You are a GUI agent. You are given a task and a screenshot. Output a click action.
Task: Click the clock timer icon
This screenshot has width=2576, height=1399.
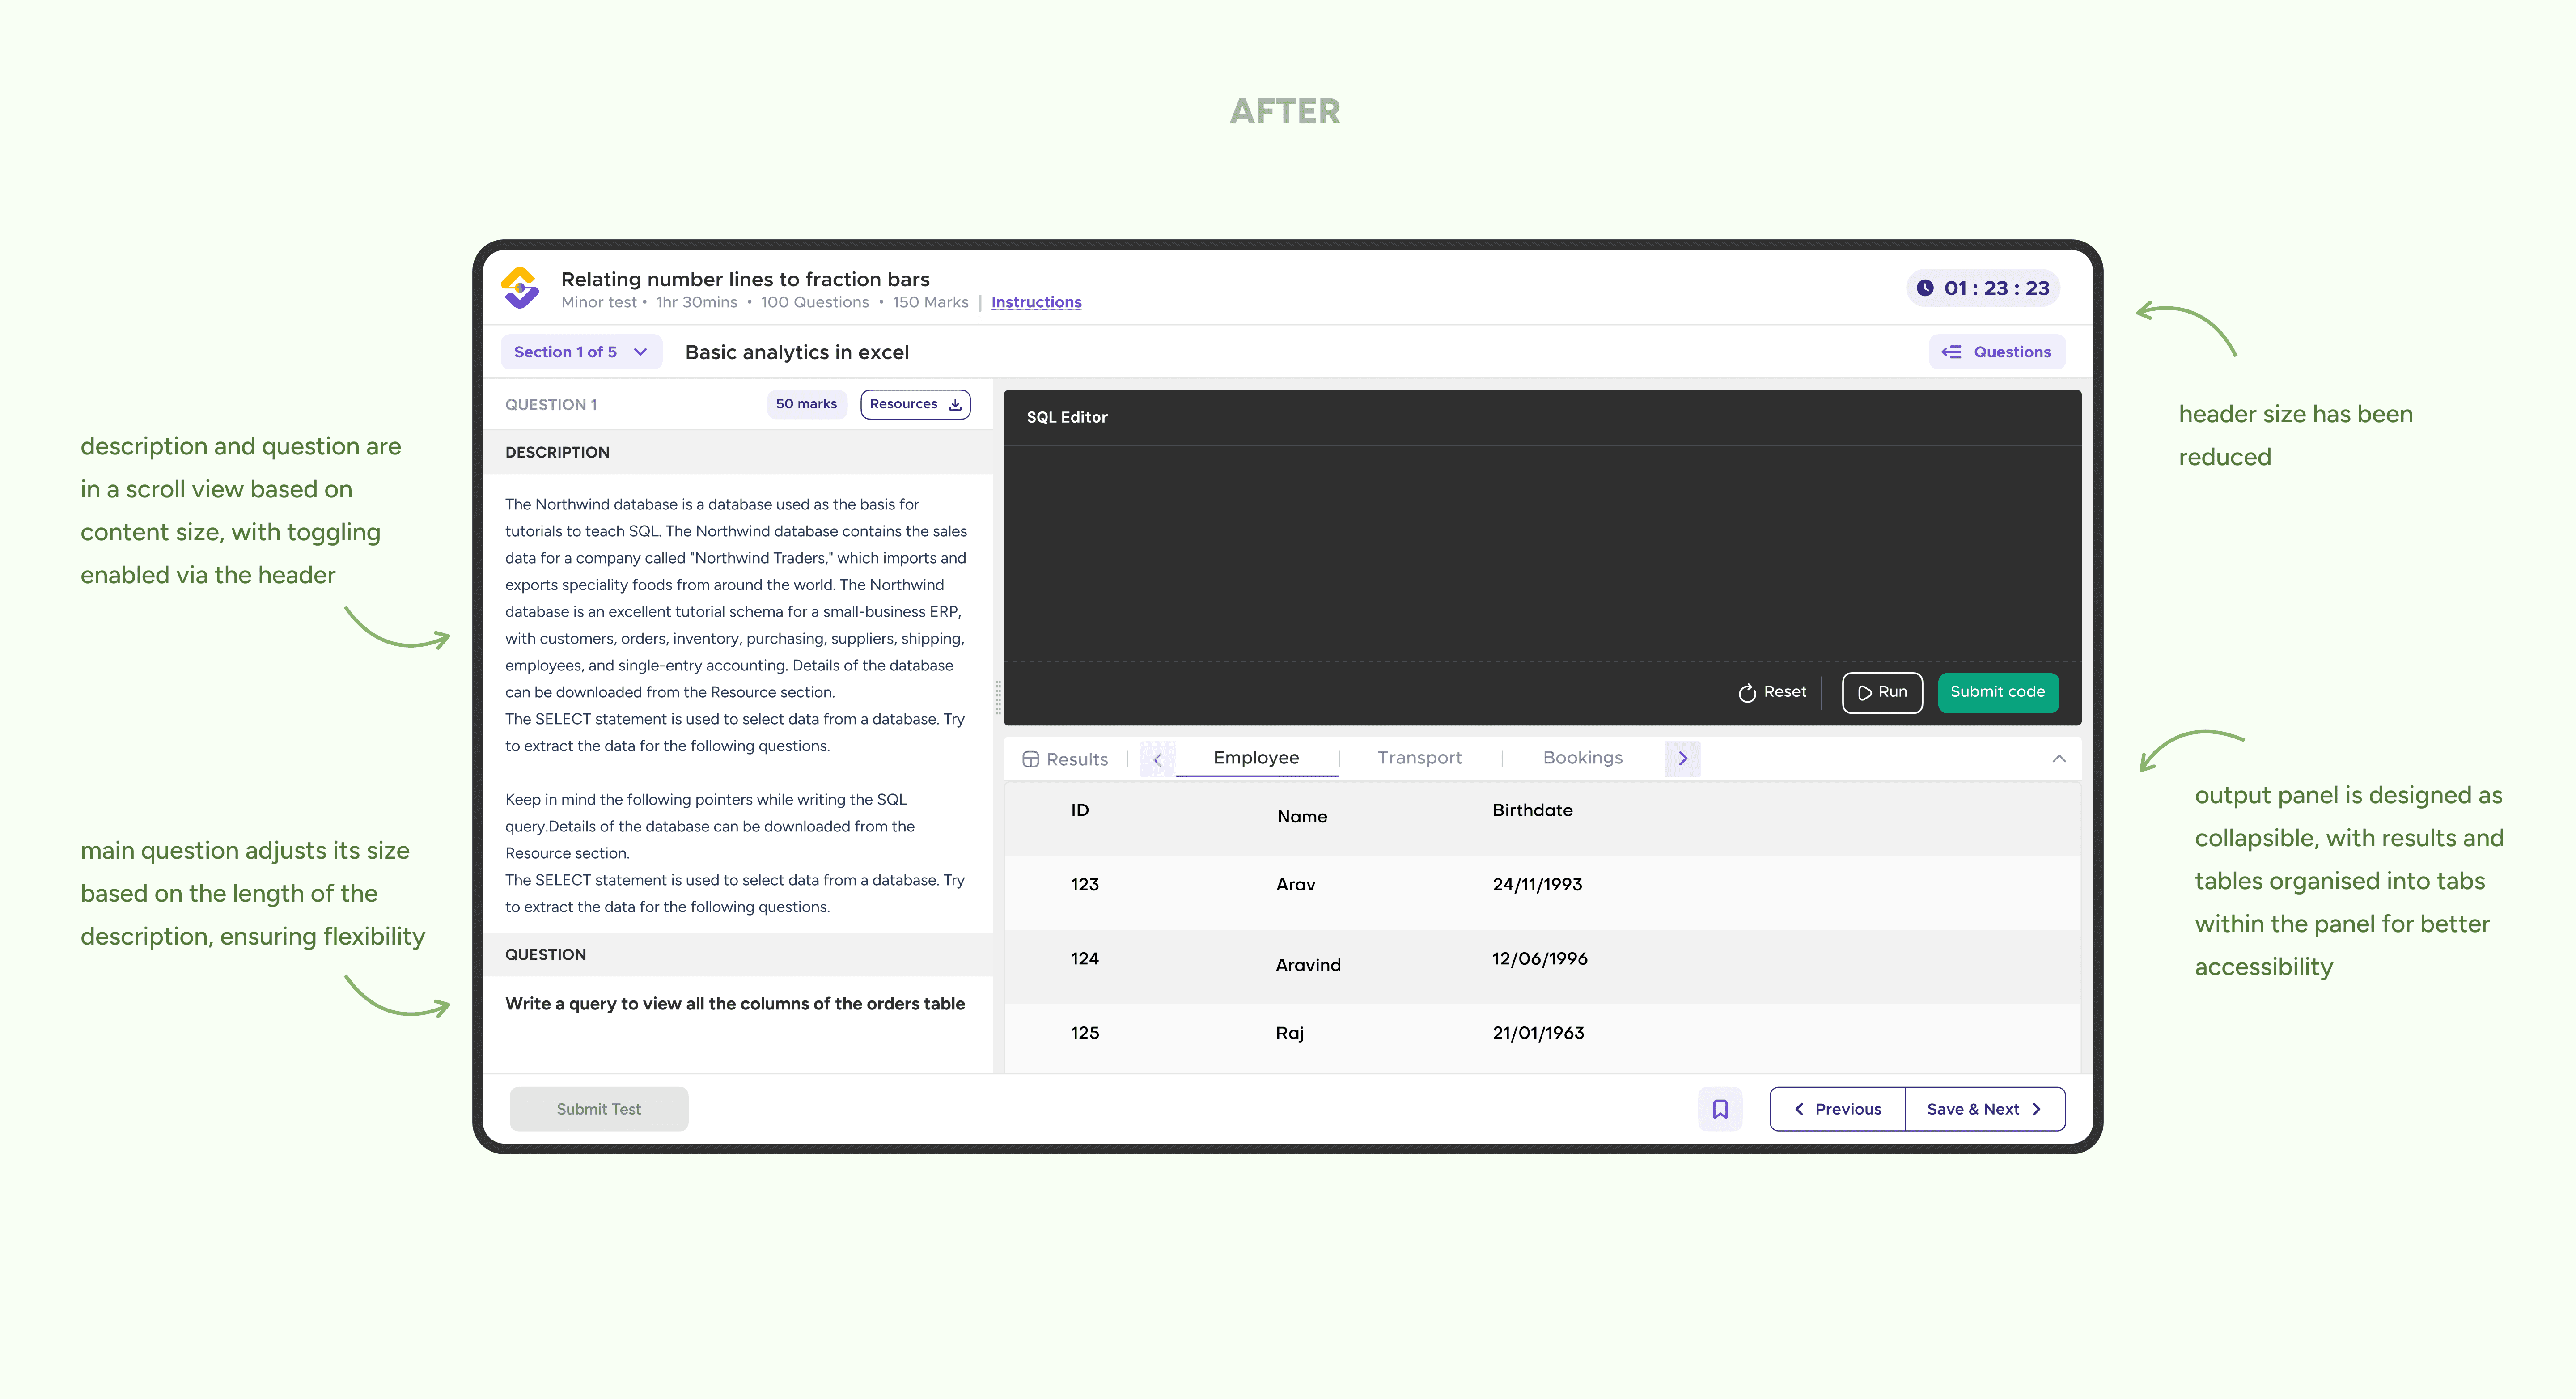[x=1924, y=288]
